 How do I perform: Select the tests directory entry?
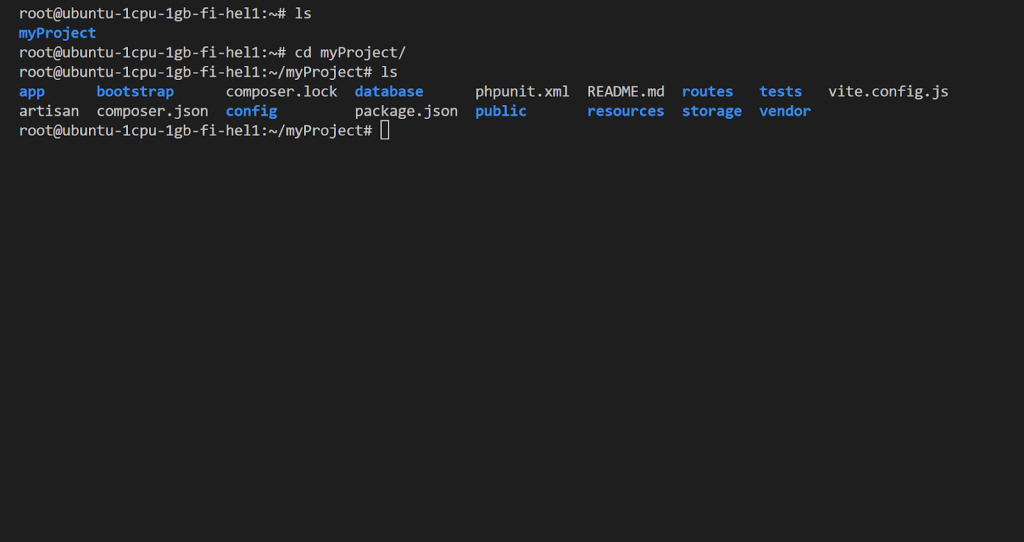[781, 92]
